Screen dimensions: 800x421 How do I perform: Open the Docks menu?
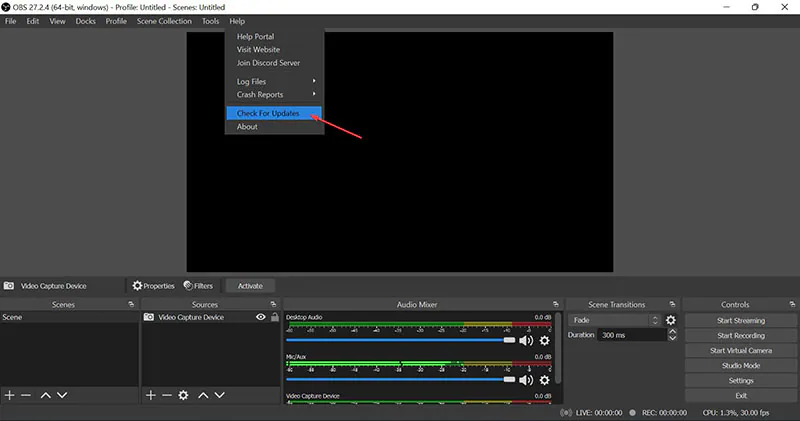tap(86, 21)
